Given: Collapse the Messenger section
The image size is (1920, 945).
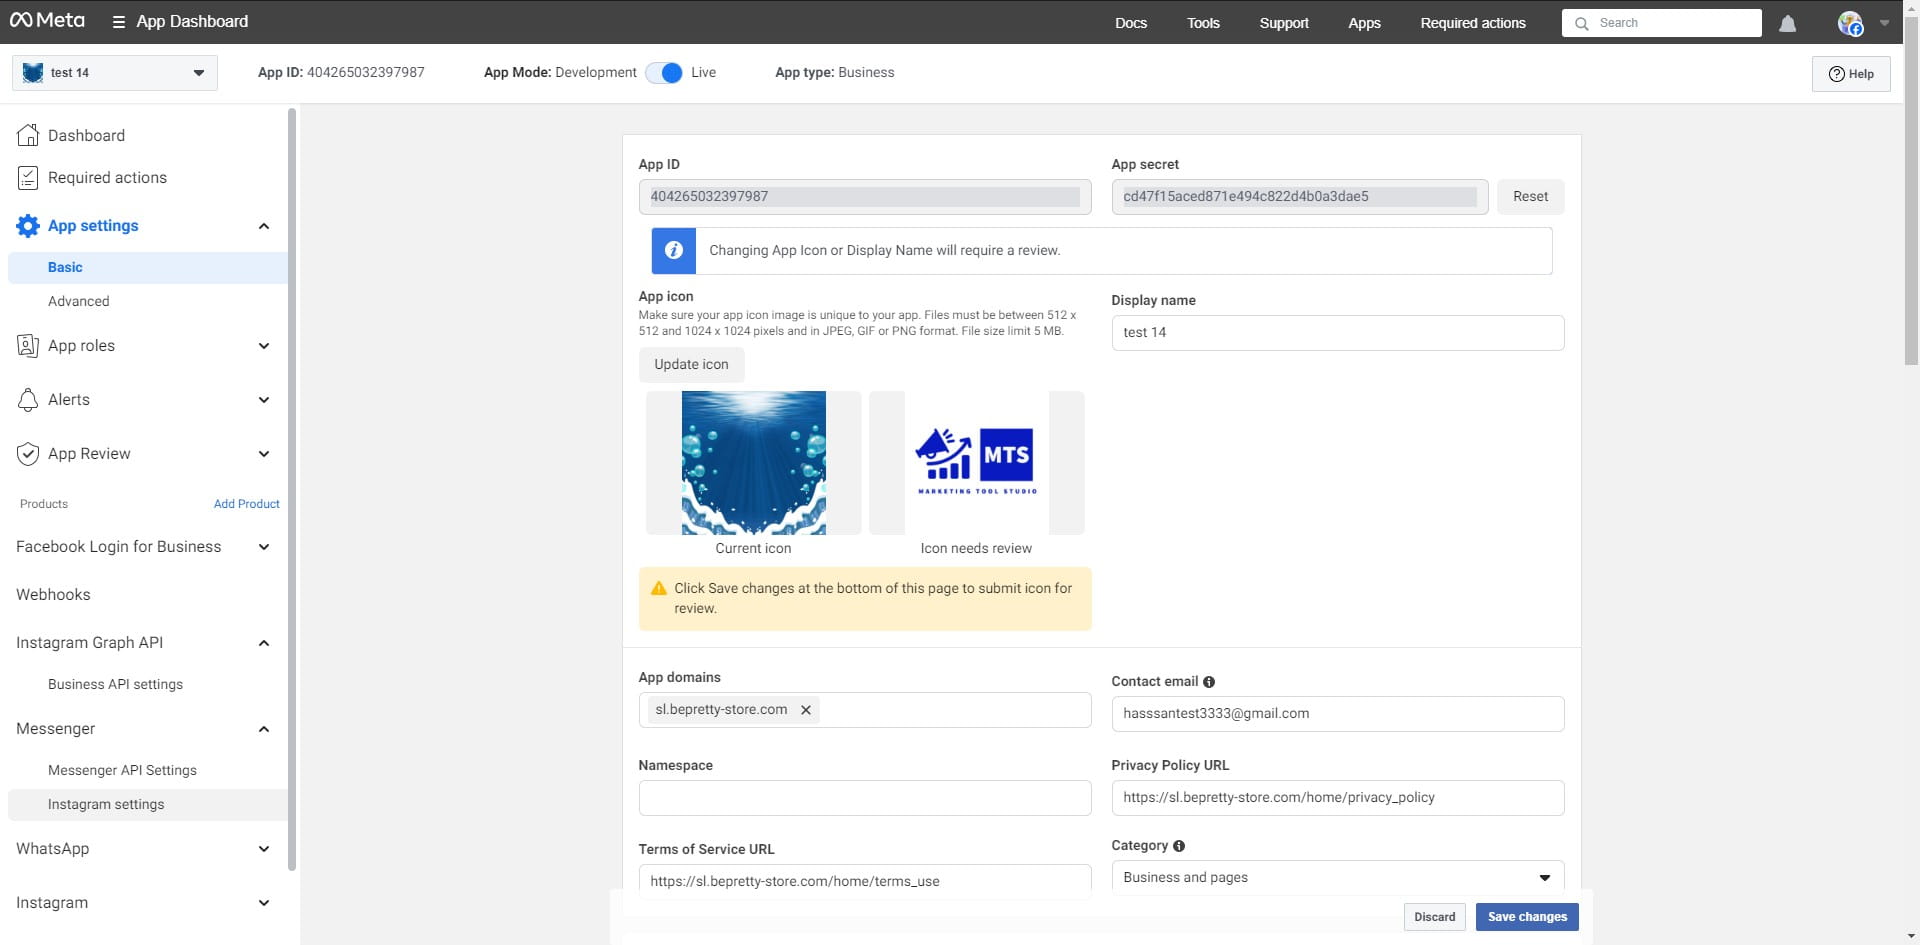Looking at the screenshot, I should [x=264, y=729].
